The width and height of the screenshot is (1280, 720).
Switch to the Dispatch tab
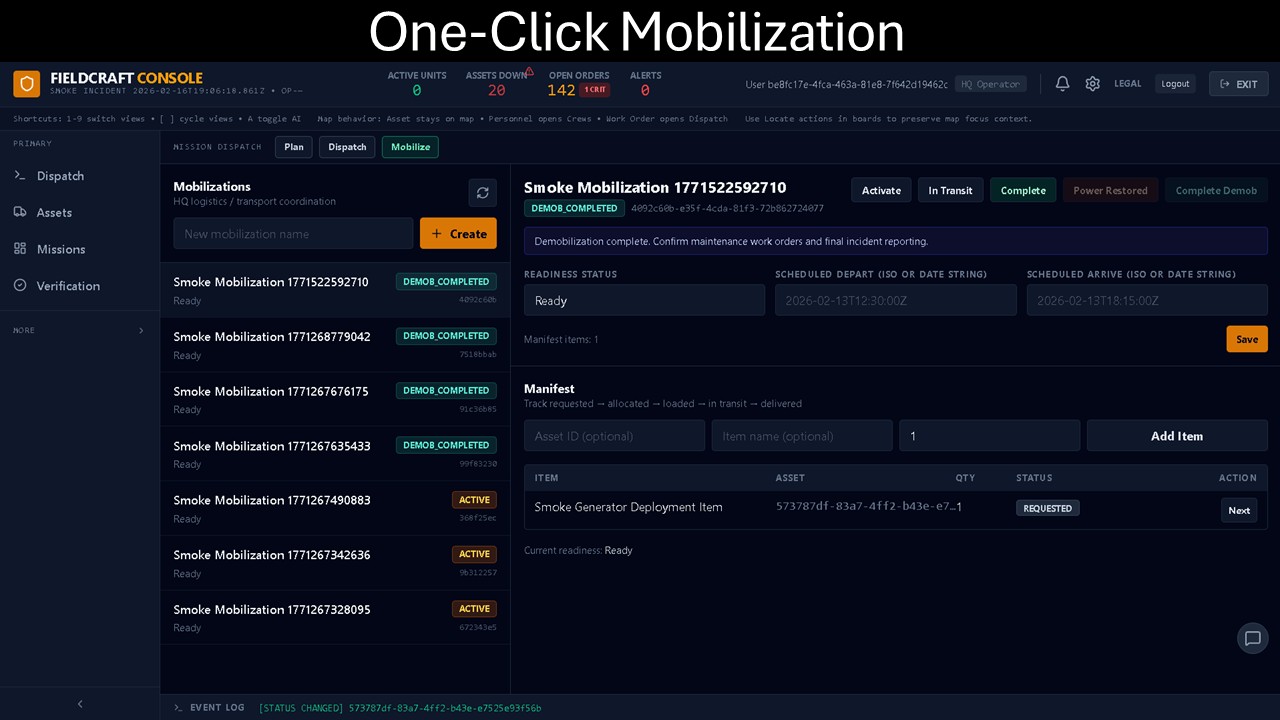(347, 147)
